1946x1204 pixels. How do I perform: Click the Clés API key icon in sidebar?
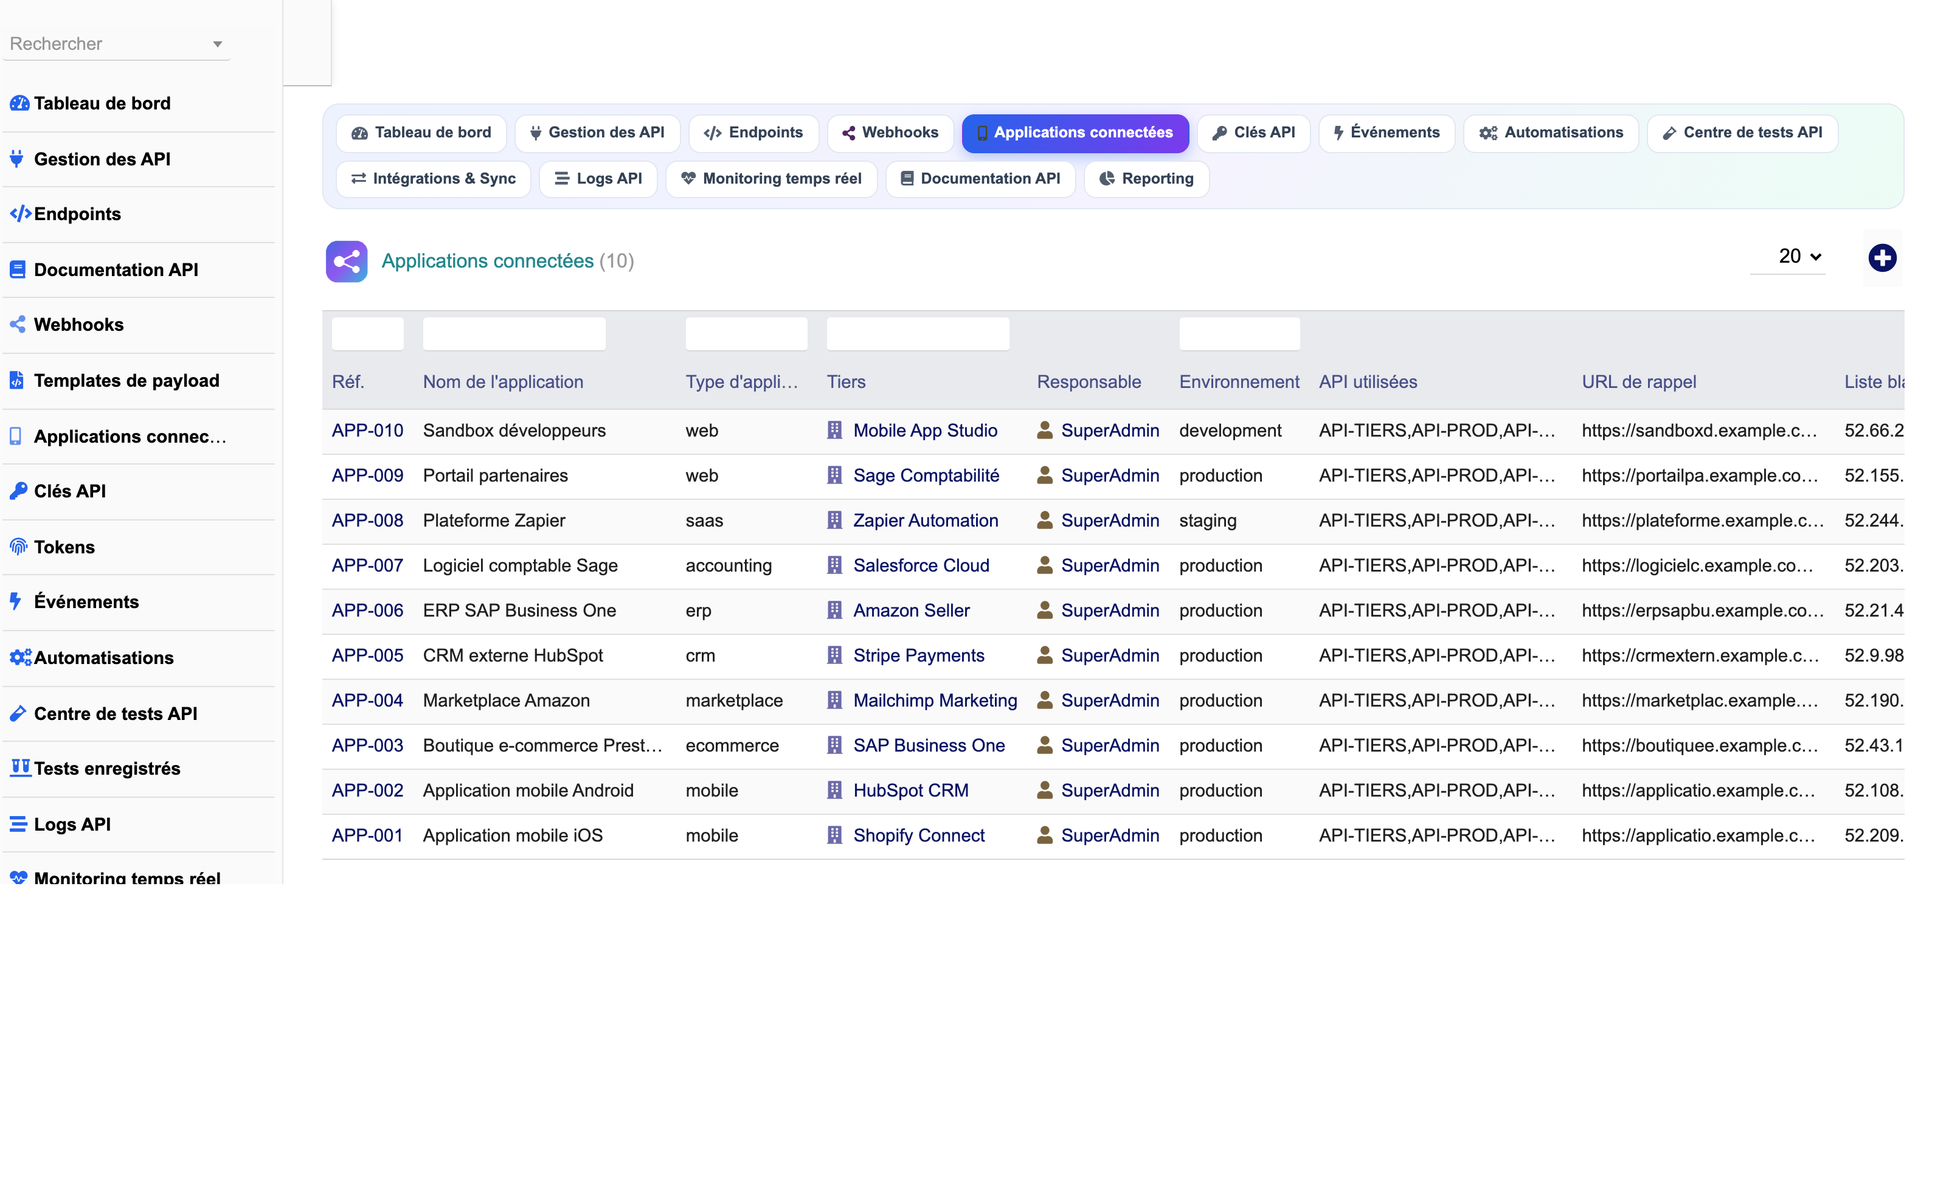[x=18, y=491]
